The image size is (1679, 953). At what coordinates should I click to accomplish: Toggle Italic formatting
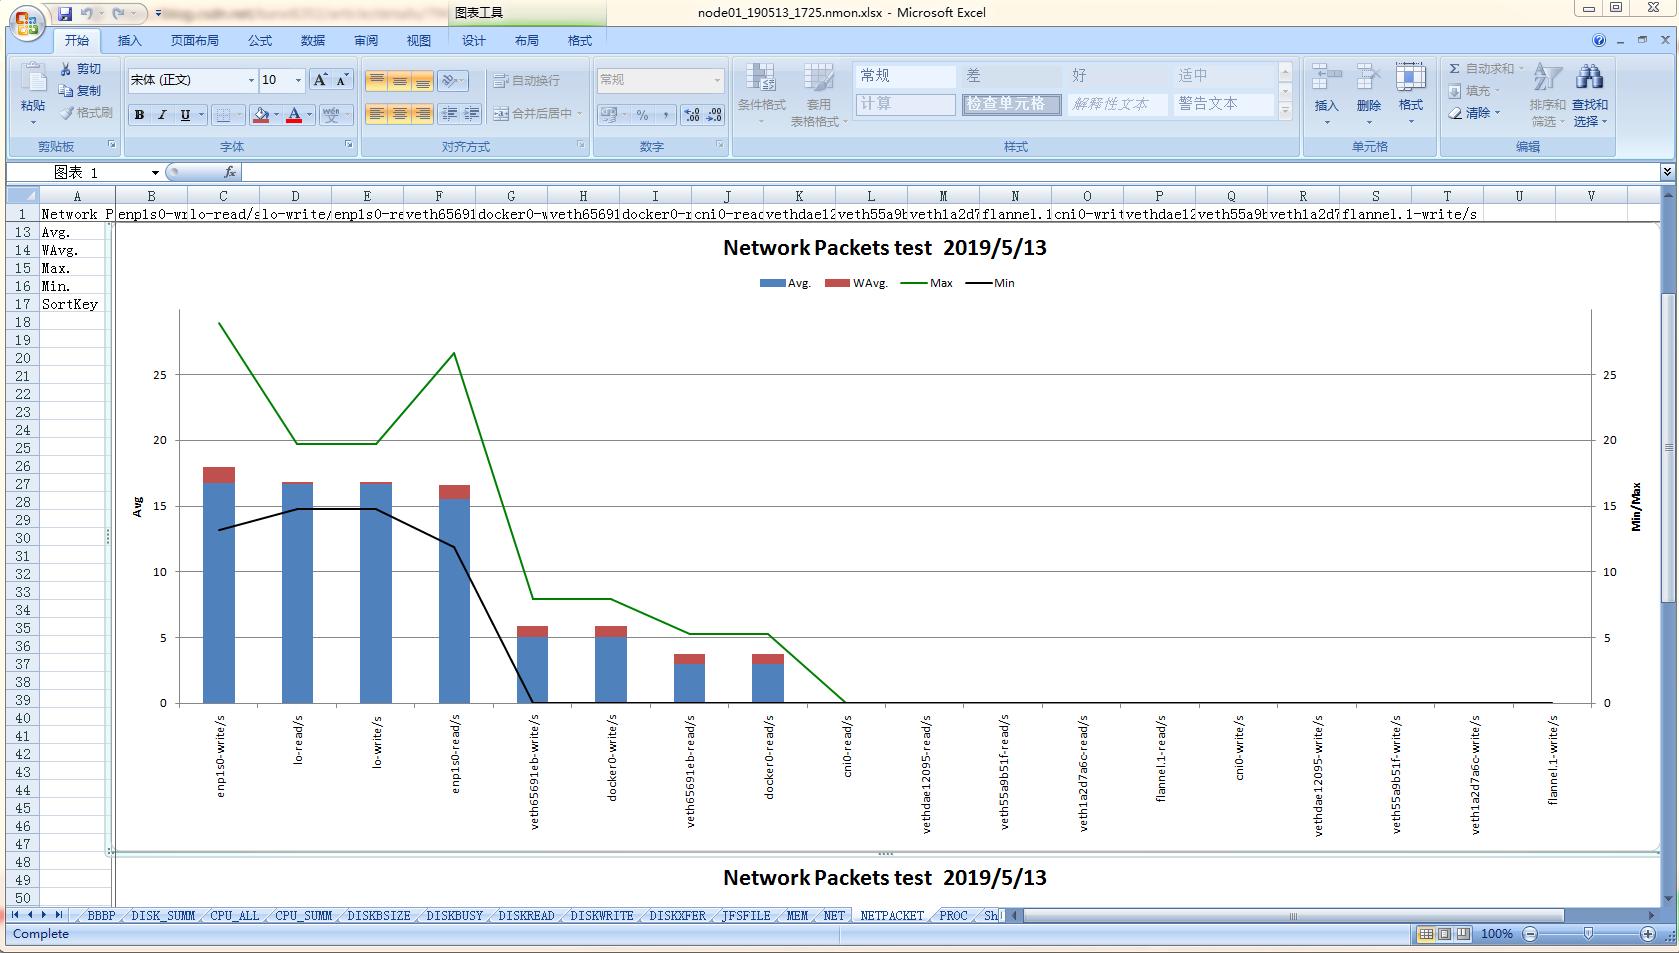162,115
